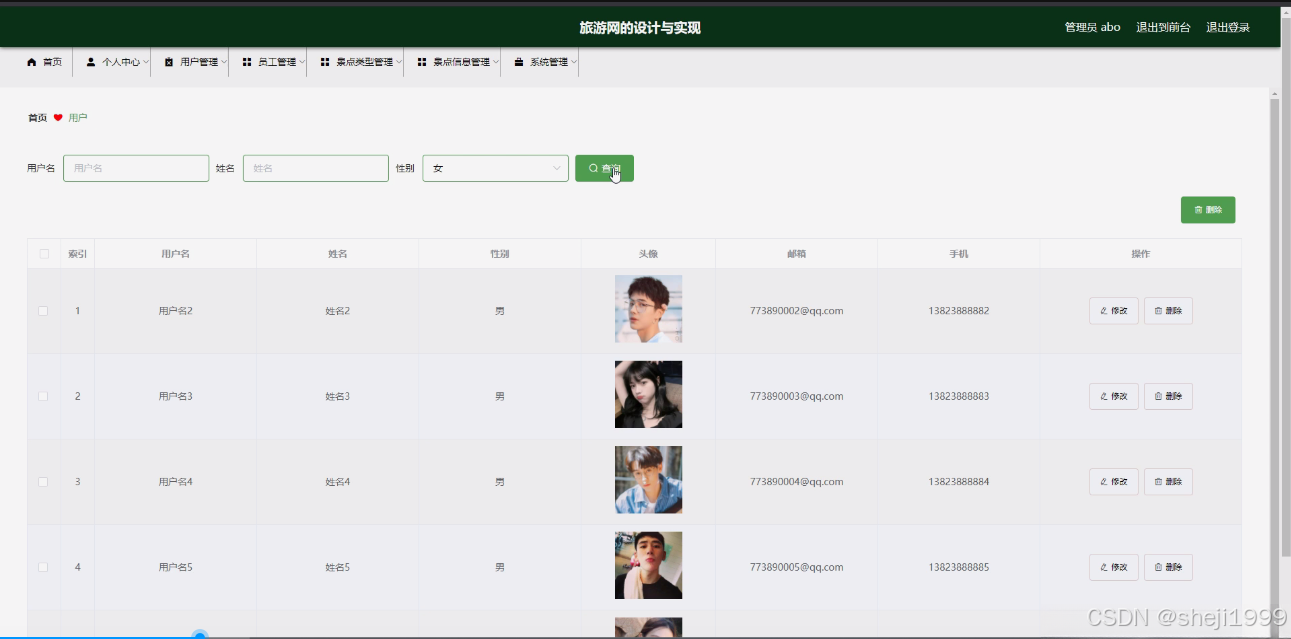Expand the 景点类型管理 menu arrow

pyautogui.click(x=399, y=62)
